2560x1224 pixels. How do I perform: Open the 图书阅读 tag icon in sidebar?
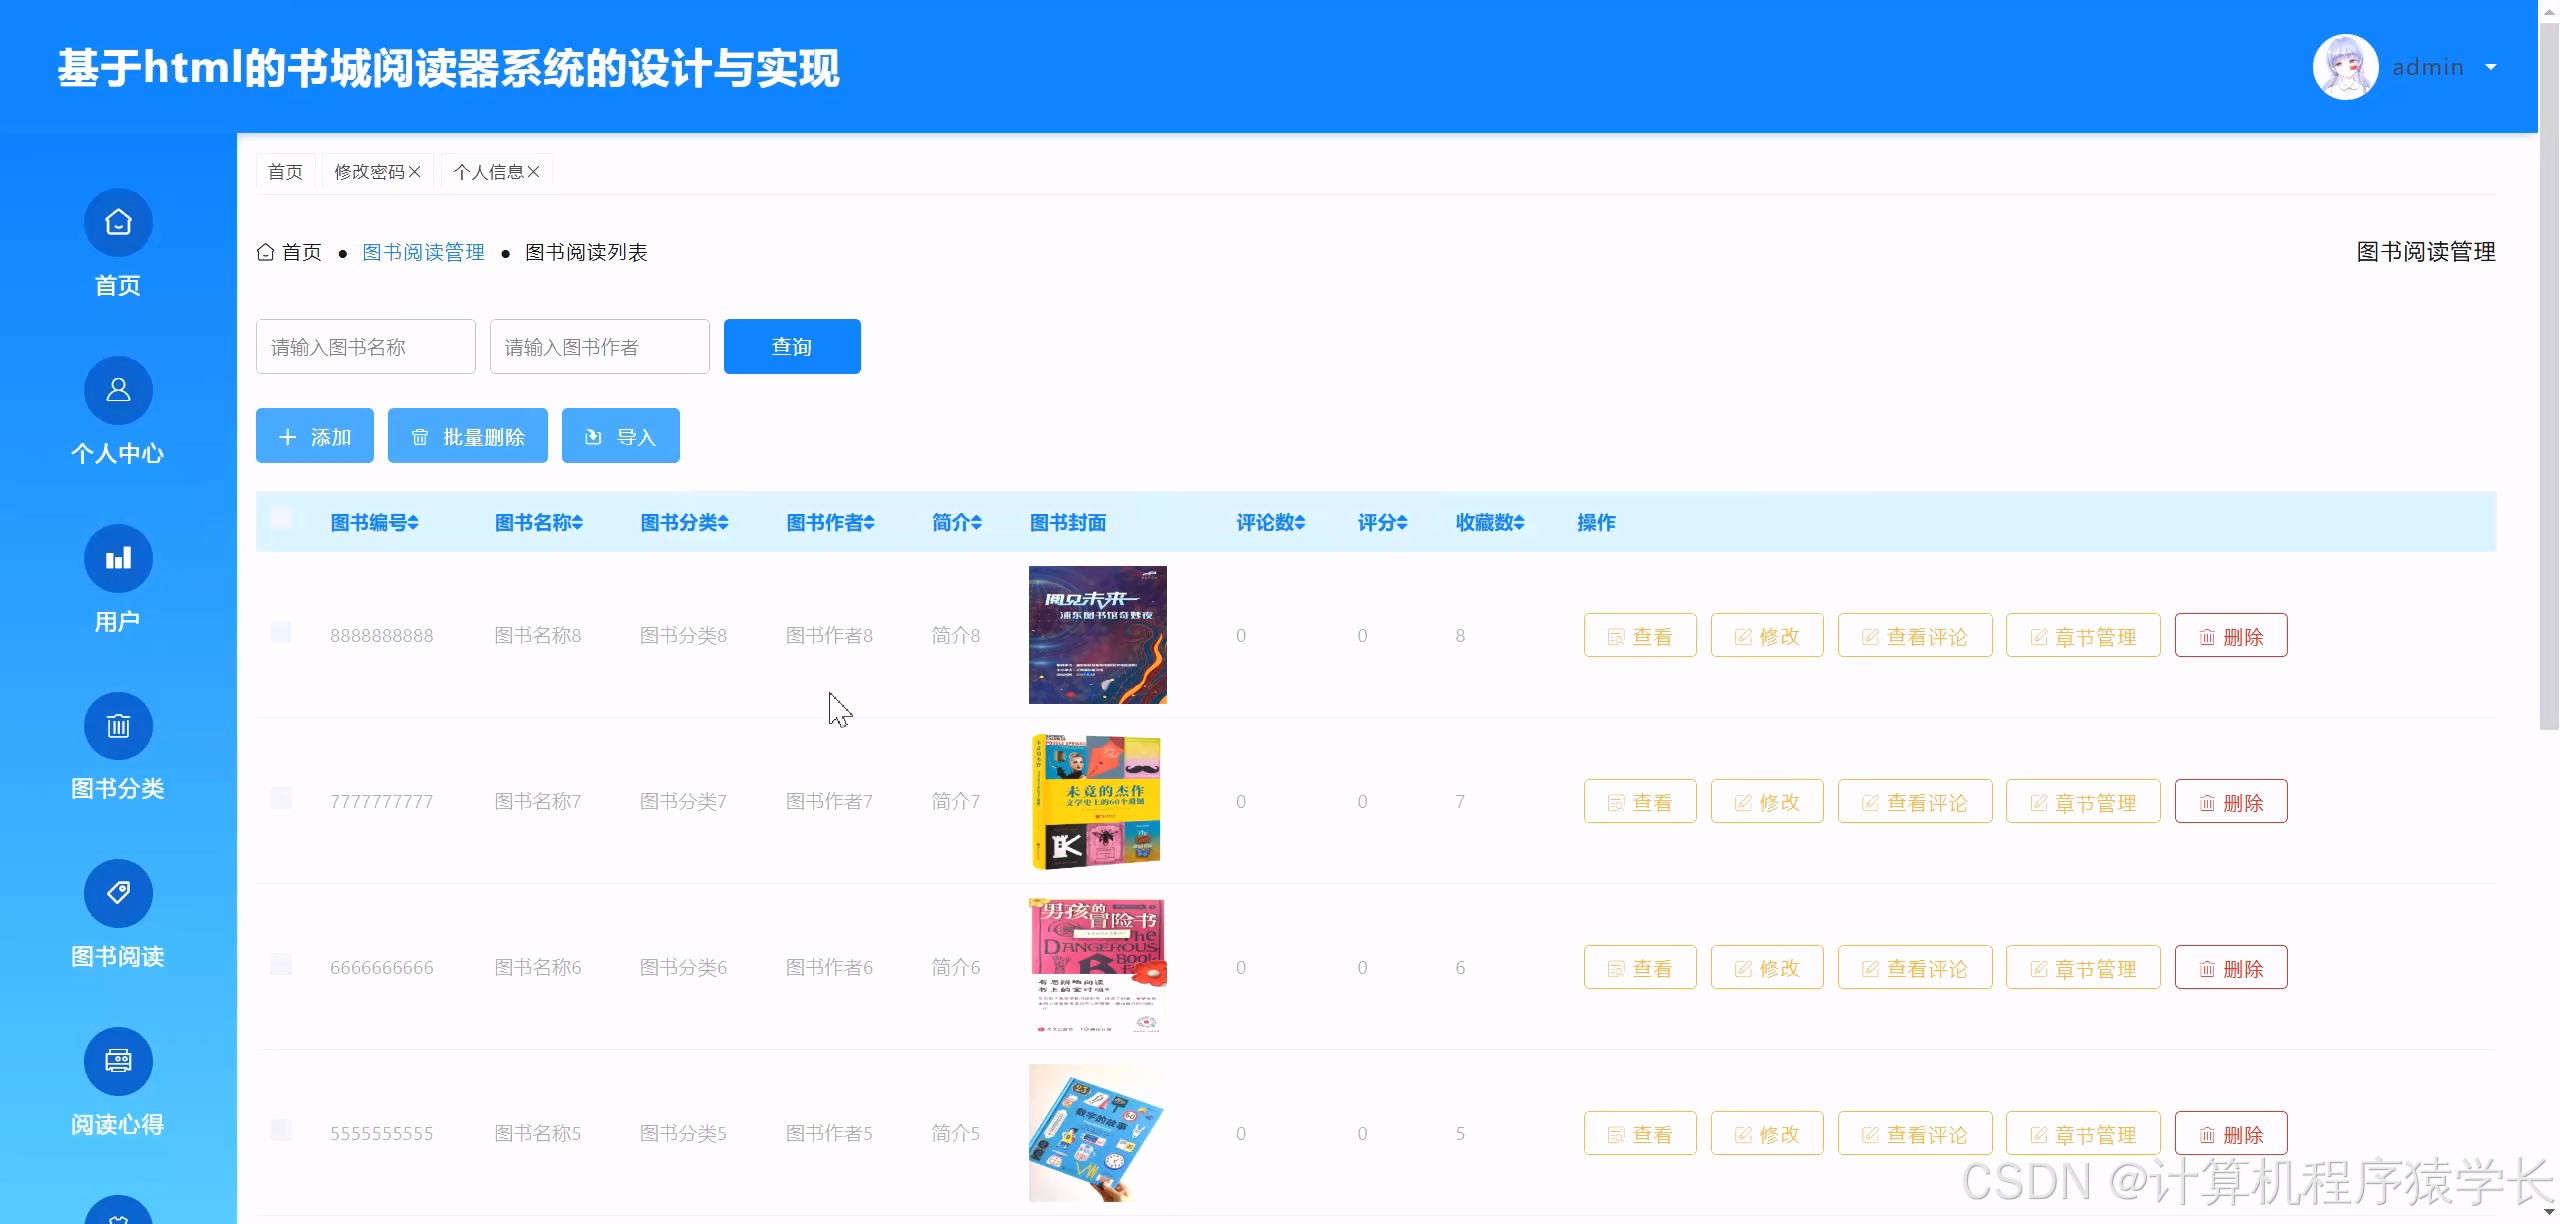pyautogui.click(x=118, y=893)
